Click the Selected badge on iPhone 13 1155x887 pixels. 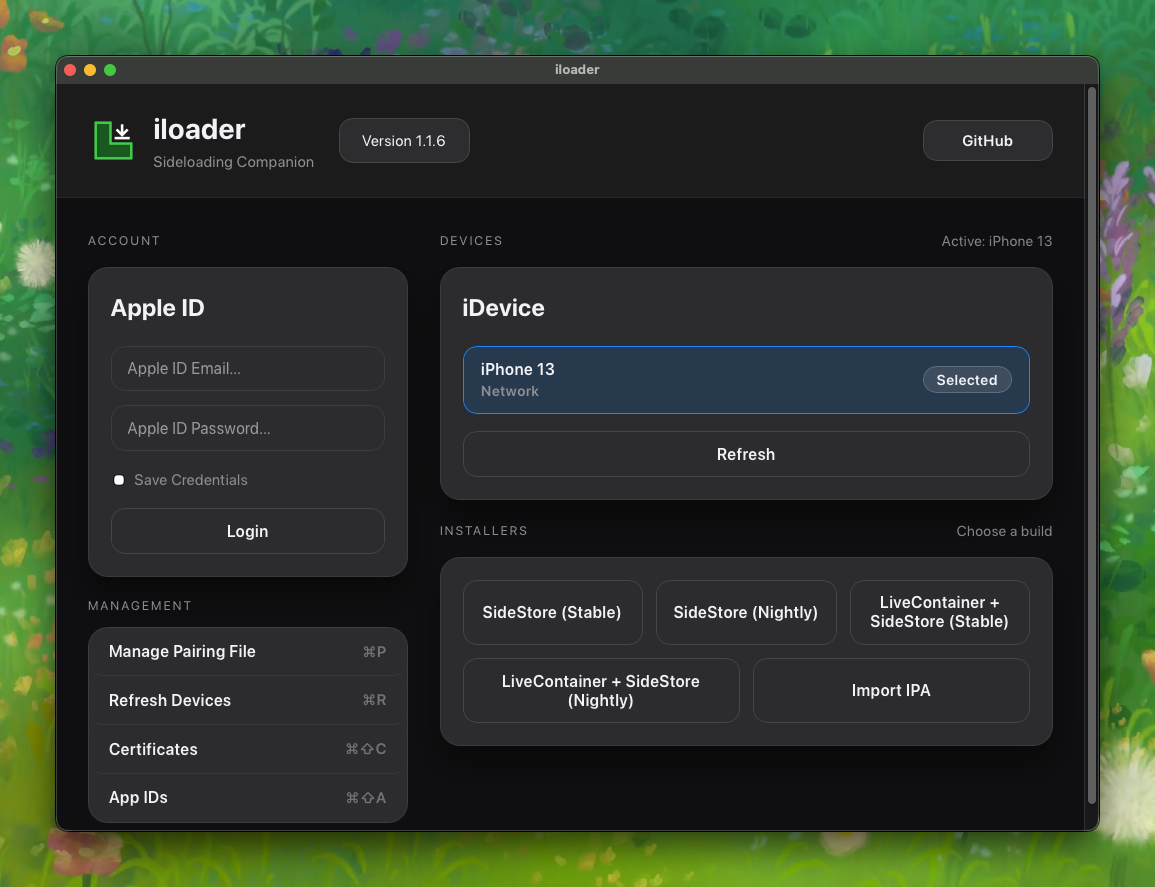(966, 380)
